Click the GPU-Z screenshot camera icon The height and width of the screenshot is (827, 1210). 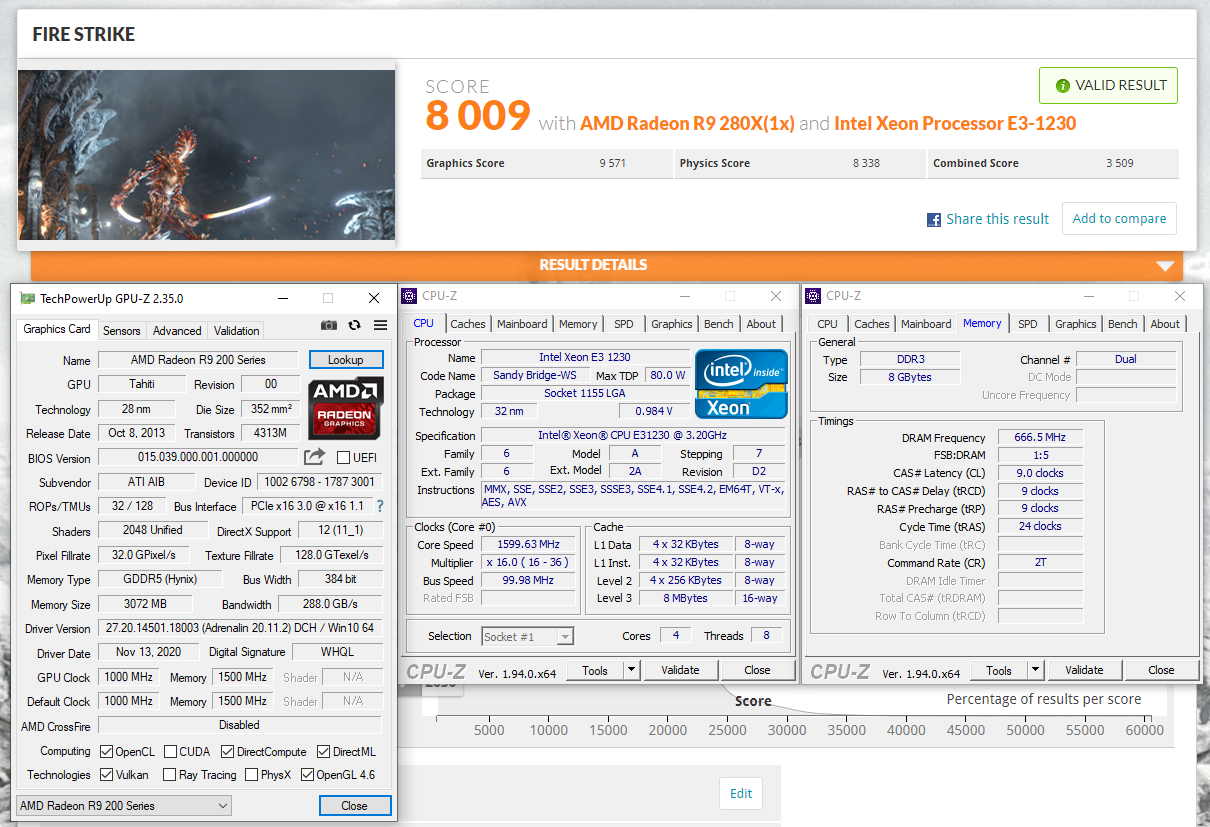click(x=329, y=326)
